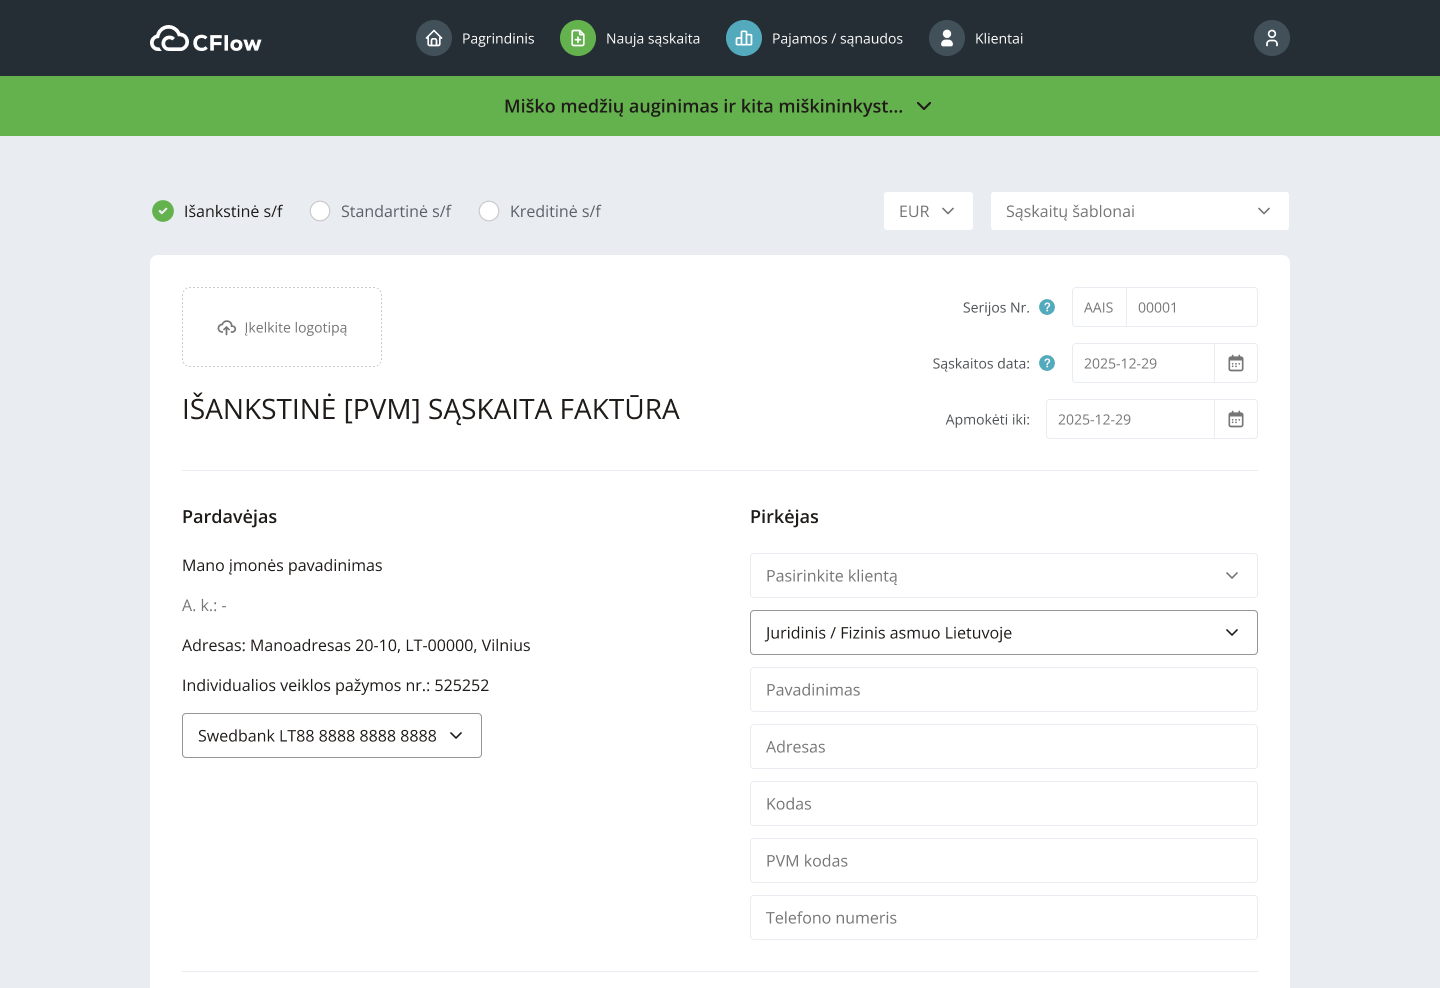Open Nauja sąskaita menu item
The height and width of the screenshot is (988, 1440).
653,38
